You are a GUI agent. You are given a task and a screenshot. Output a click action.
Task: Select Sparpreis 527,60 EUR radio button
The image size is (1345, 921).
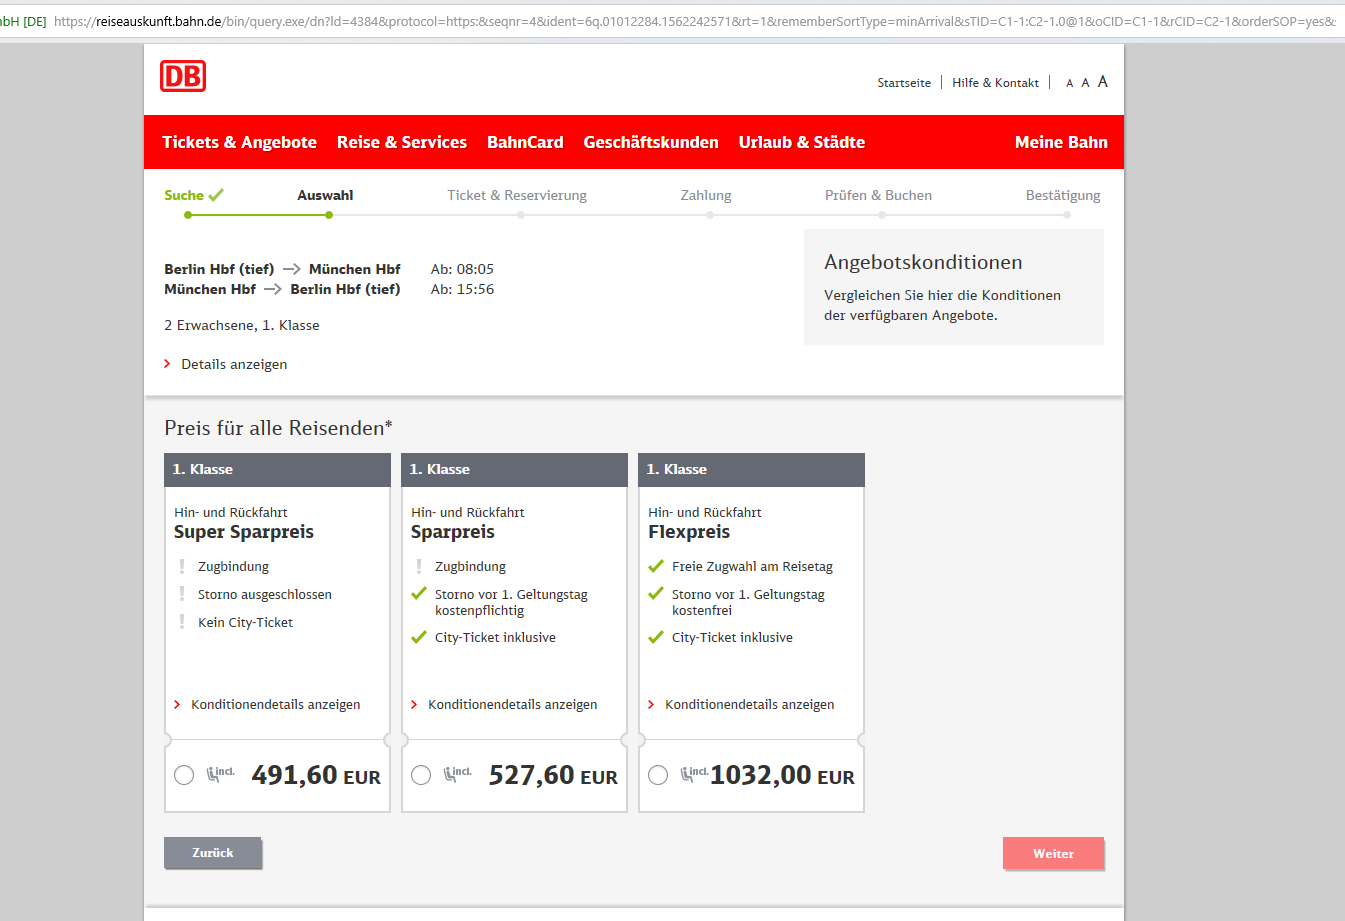421,775
